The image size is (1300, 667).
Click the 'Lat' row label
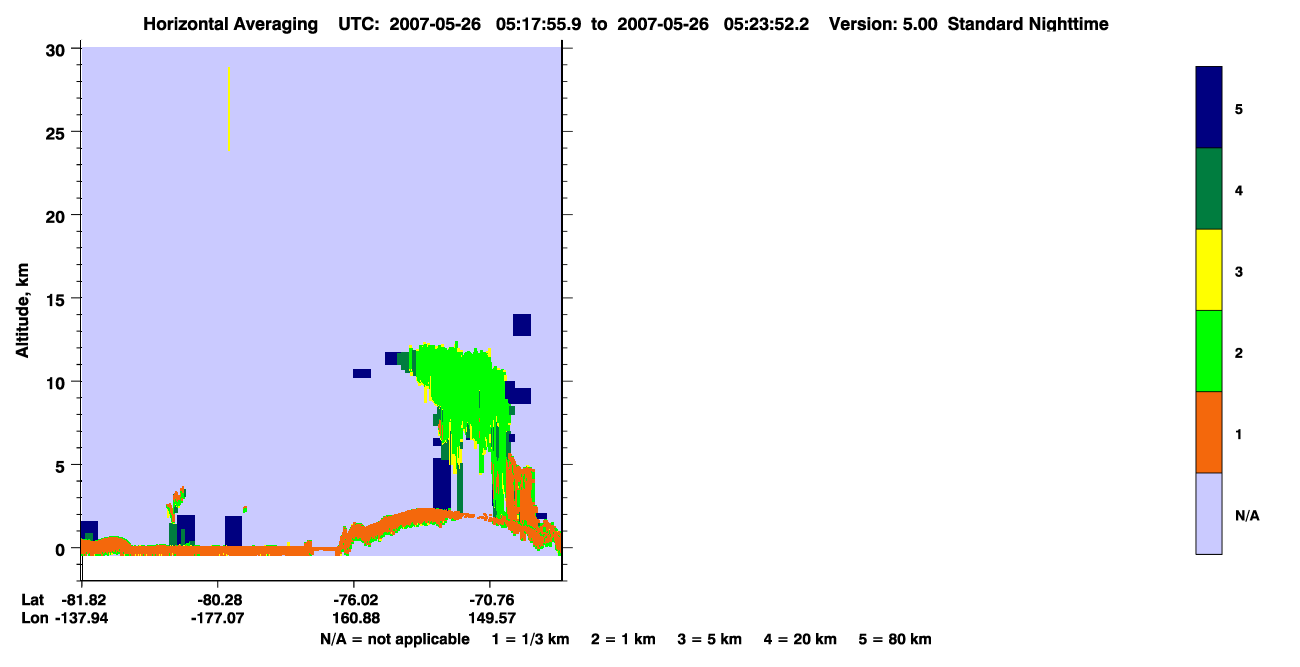pos(32,600)
